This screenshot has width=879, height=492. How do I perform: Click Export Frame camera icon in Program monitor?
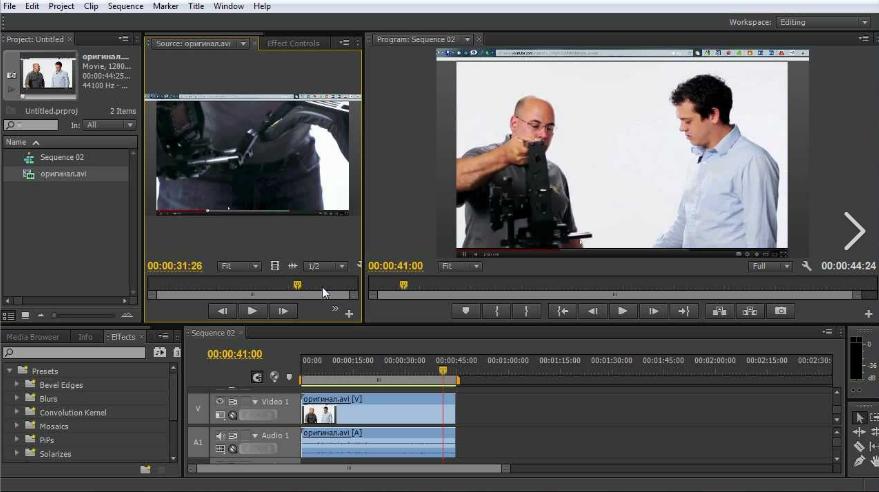coord(780,311)
